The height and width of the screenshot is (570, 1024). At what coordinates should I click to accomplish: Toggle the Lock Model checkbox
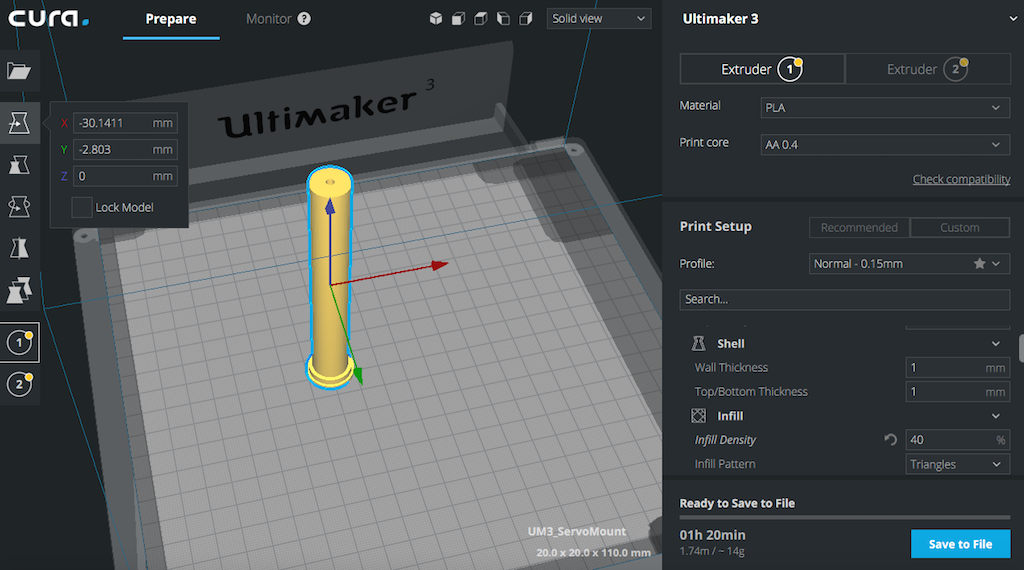[x=82, y=208]
